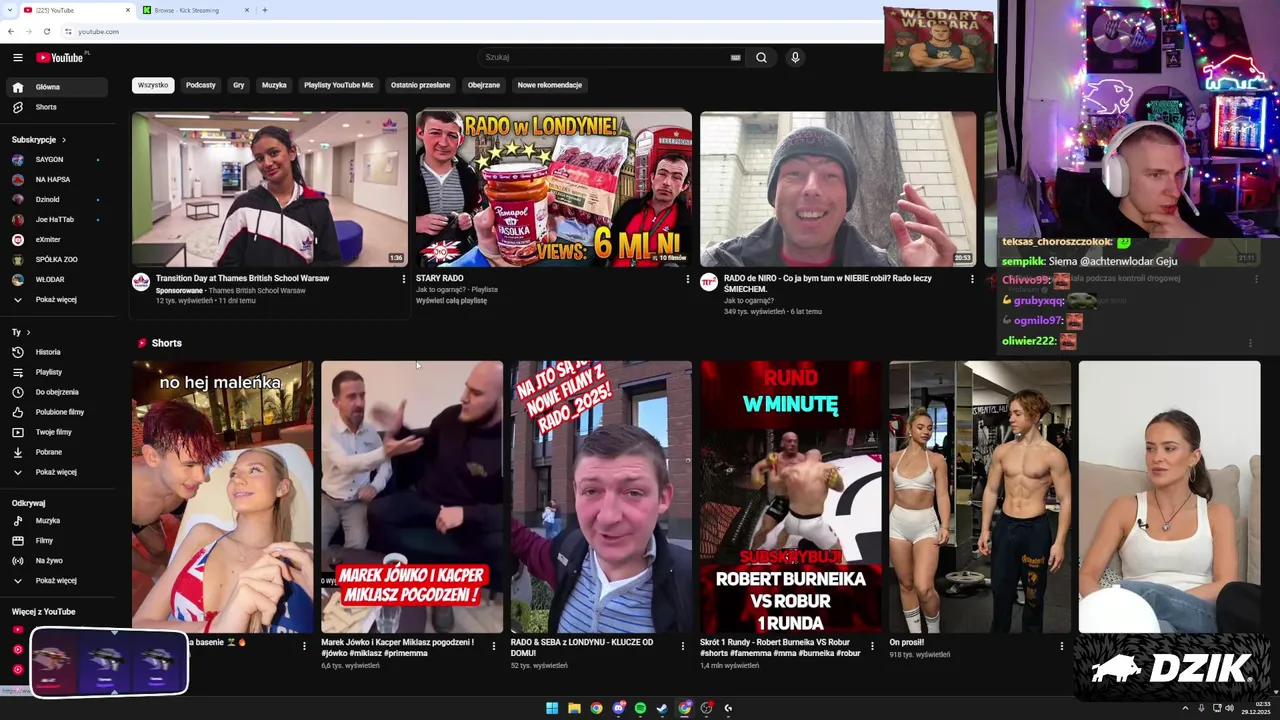Open Shorts in the left sidebar
This screenshot has width=1280, height=720.
56,107
